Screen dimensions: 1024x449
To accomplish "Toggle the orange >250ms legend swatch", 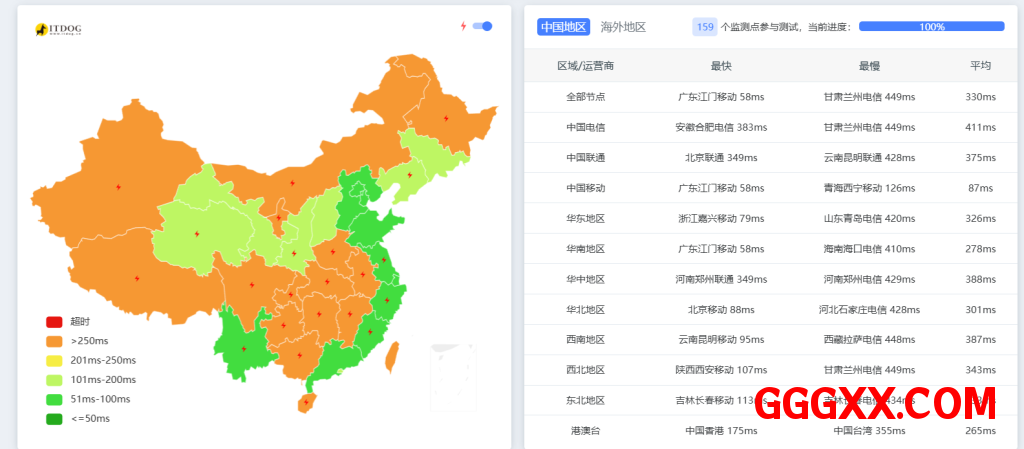I will point(54,341).
